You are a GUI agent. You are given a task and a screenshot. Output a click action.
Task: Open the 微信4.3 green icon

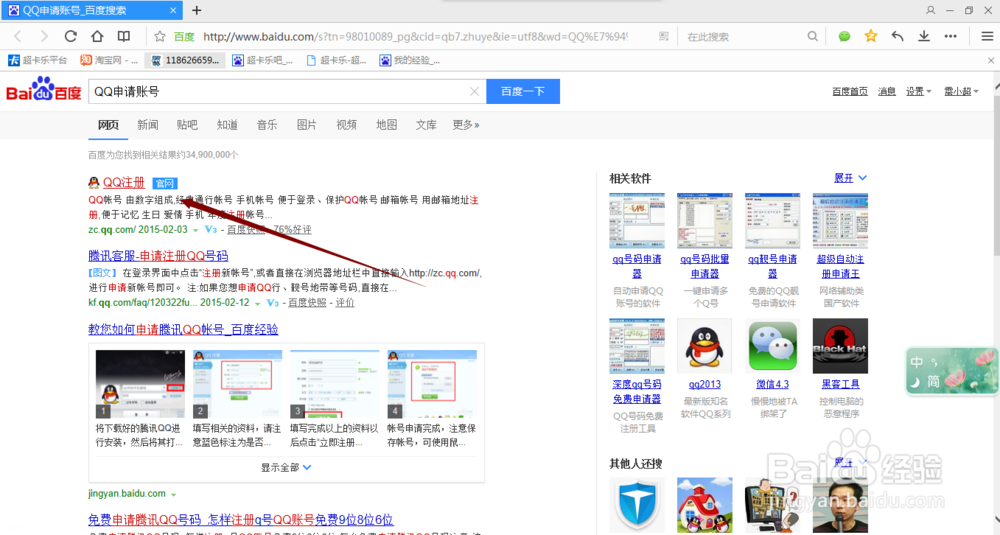[772, 346]
